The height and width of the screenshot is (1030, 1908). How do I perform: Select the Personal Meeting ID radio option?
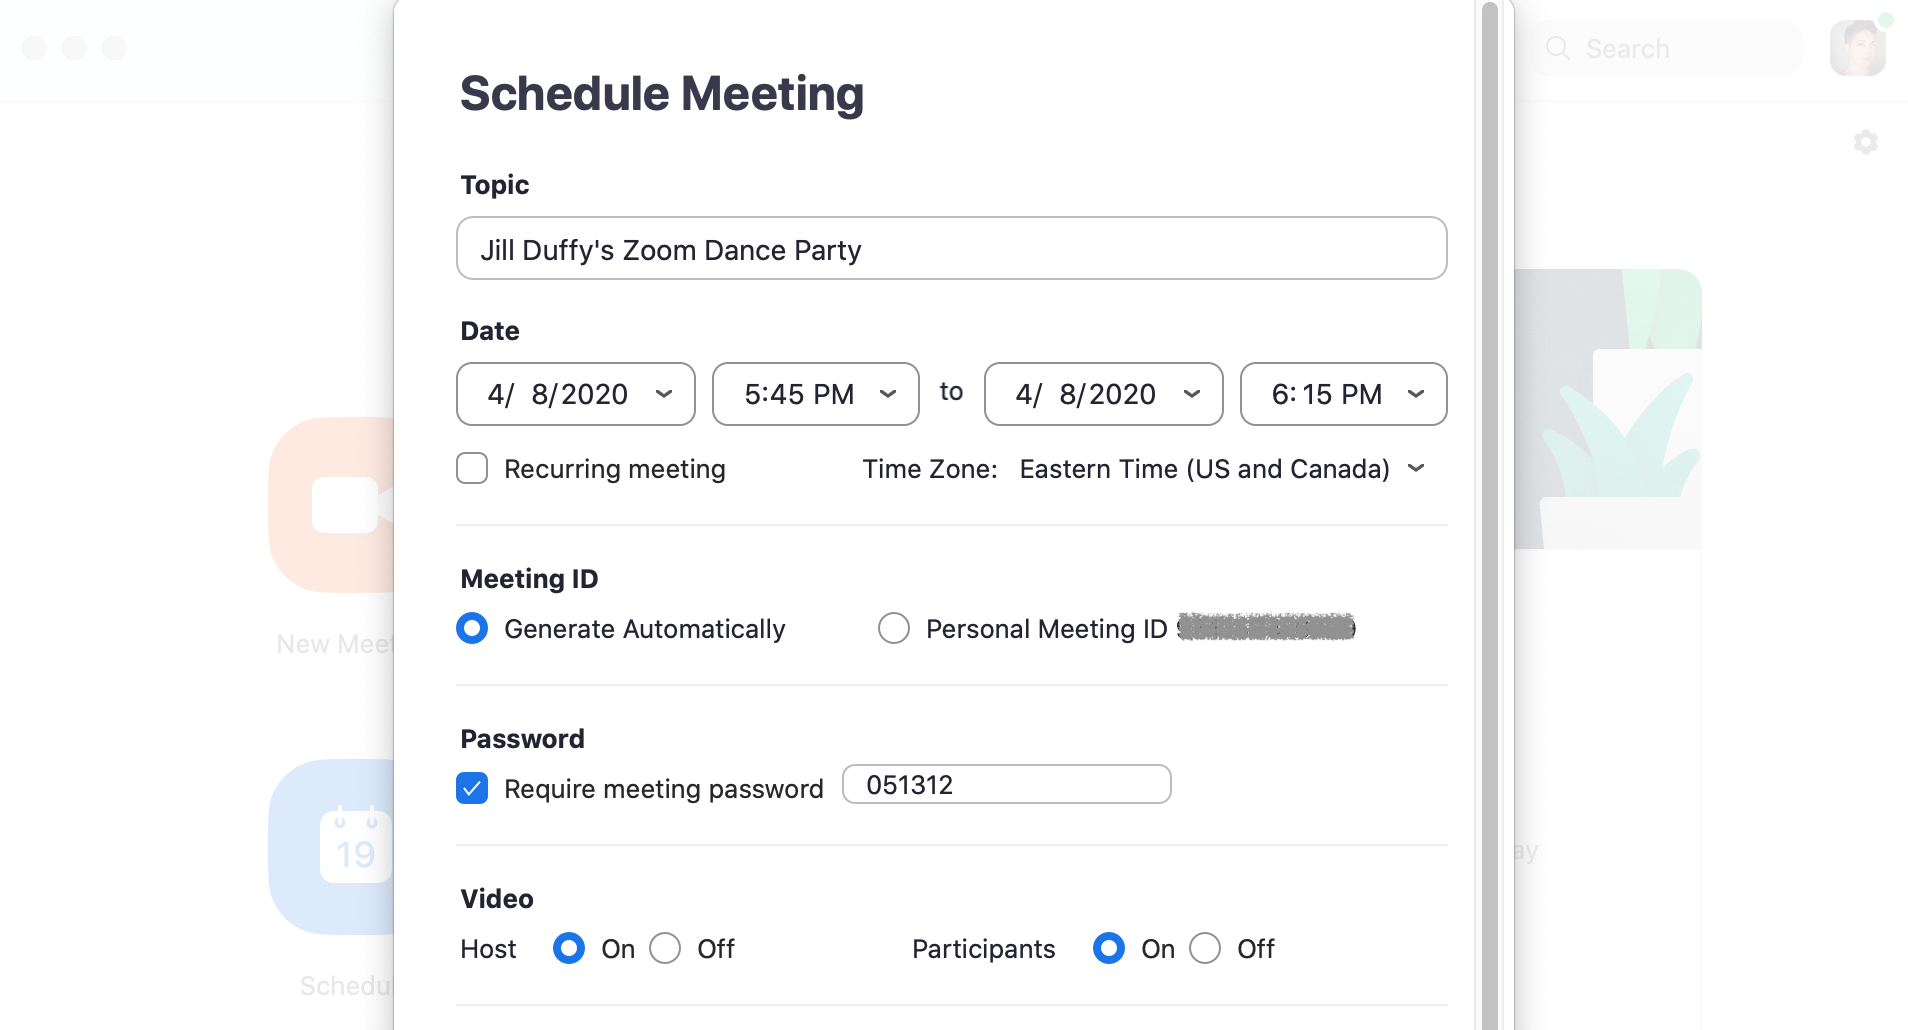(894, 628)
